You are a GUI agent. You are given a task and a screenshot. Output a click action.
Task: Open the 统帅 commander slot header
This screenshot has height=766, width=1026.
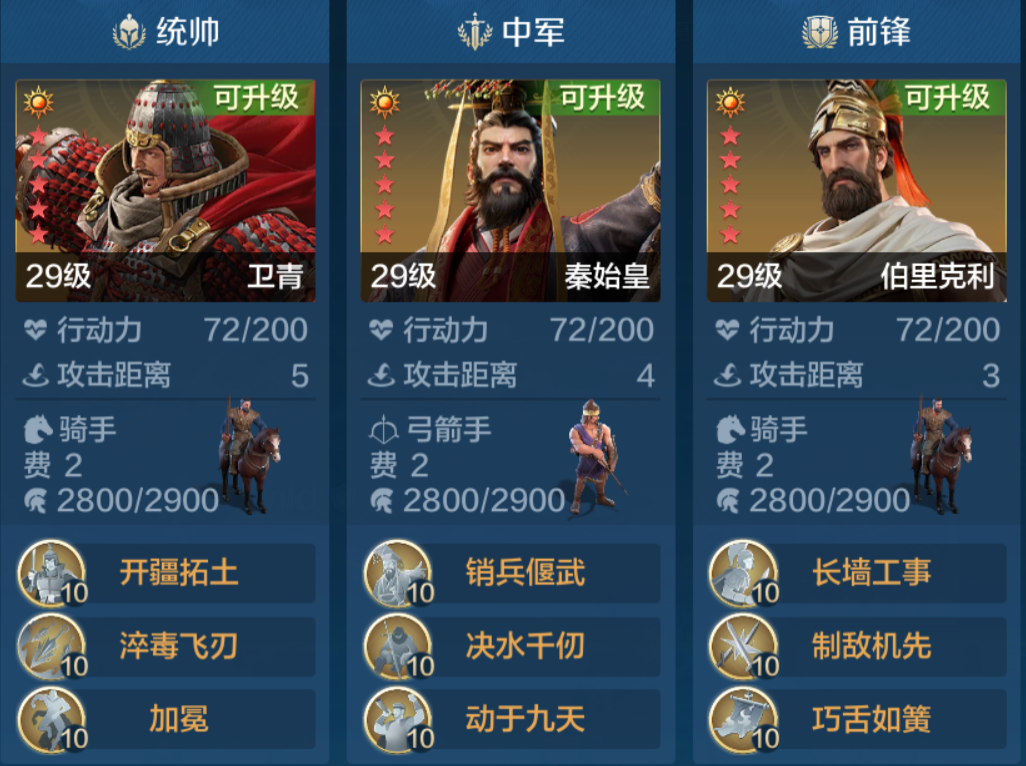165,31
